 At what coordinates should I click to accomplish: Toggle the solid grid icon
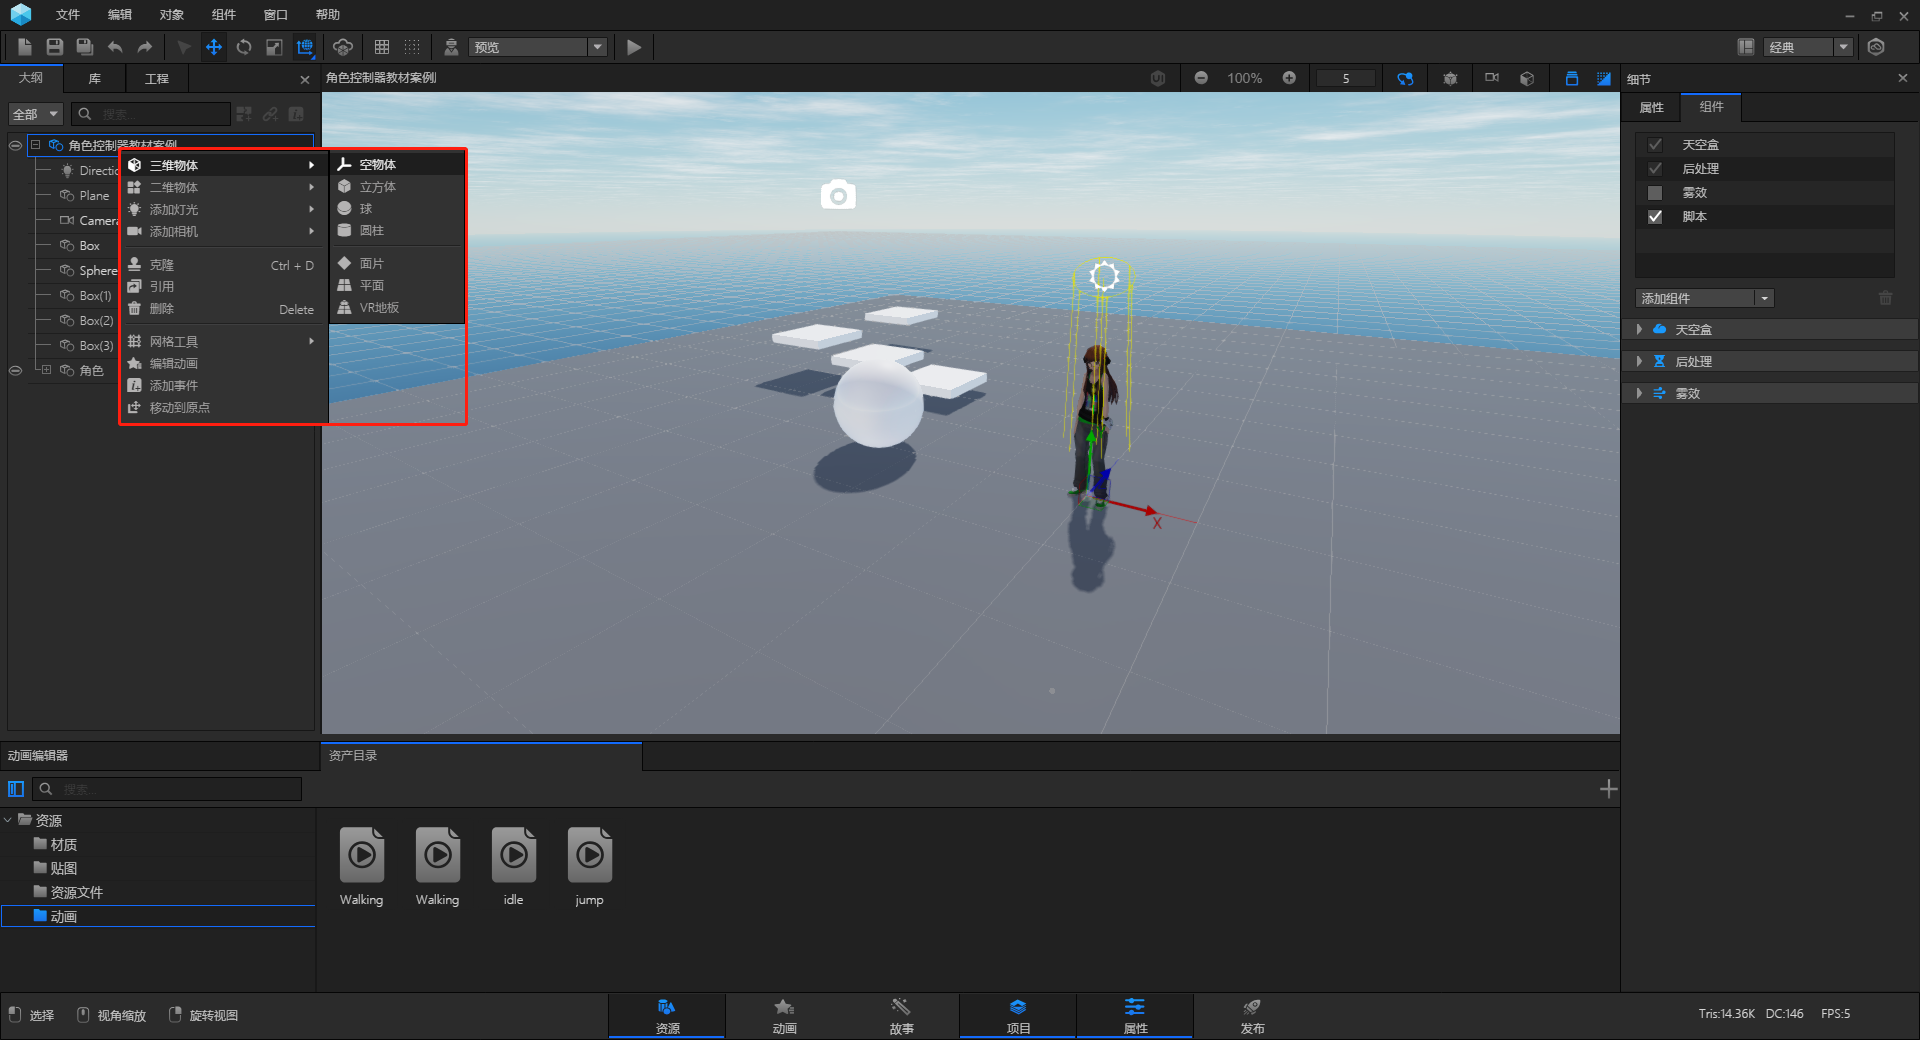[382, 47]
